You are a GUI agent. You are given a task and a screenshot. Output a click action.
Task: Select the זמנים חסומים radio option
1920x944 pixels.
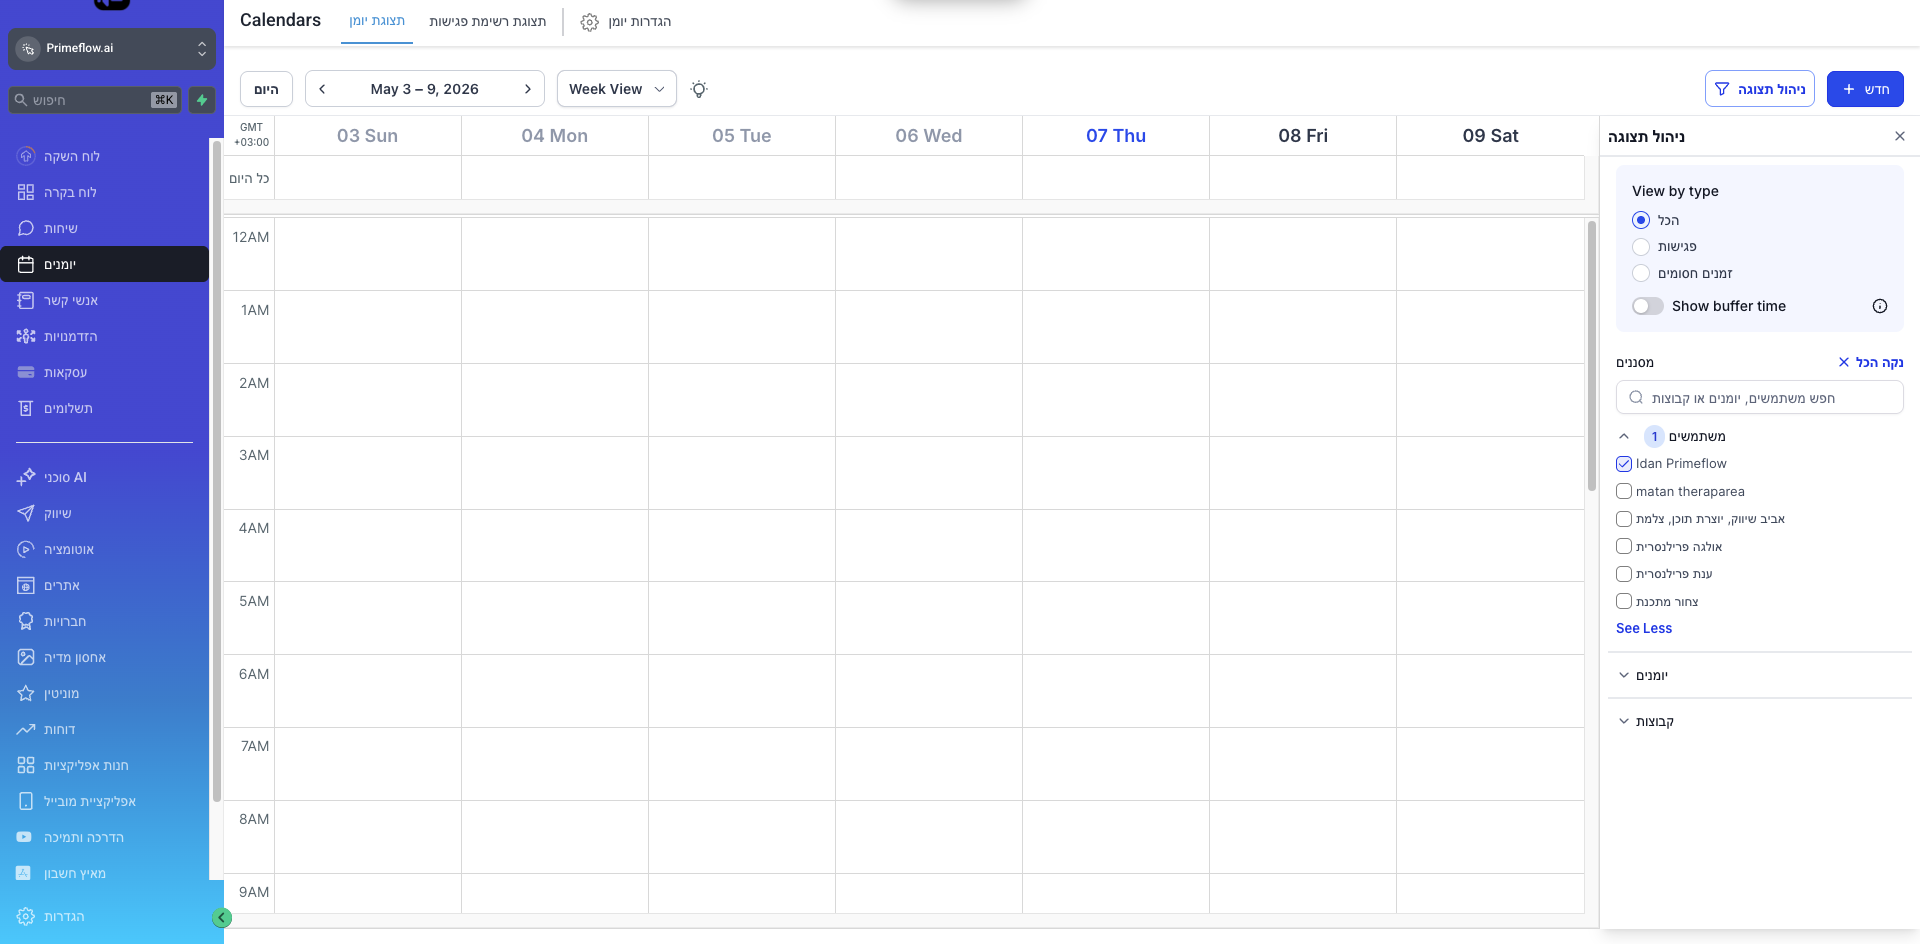[x=1641, y=273]
